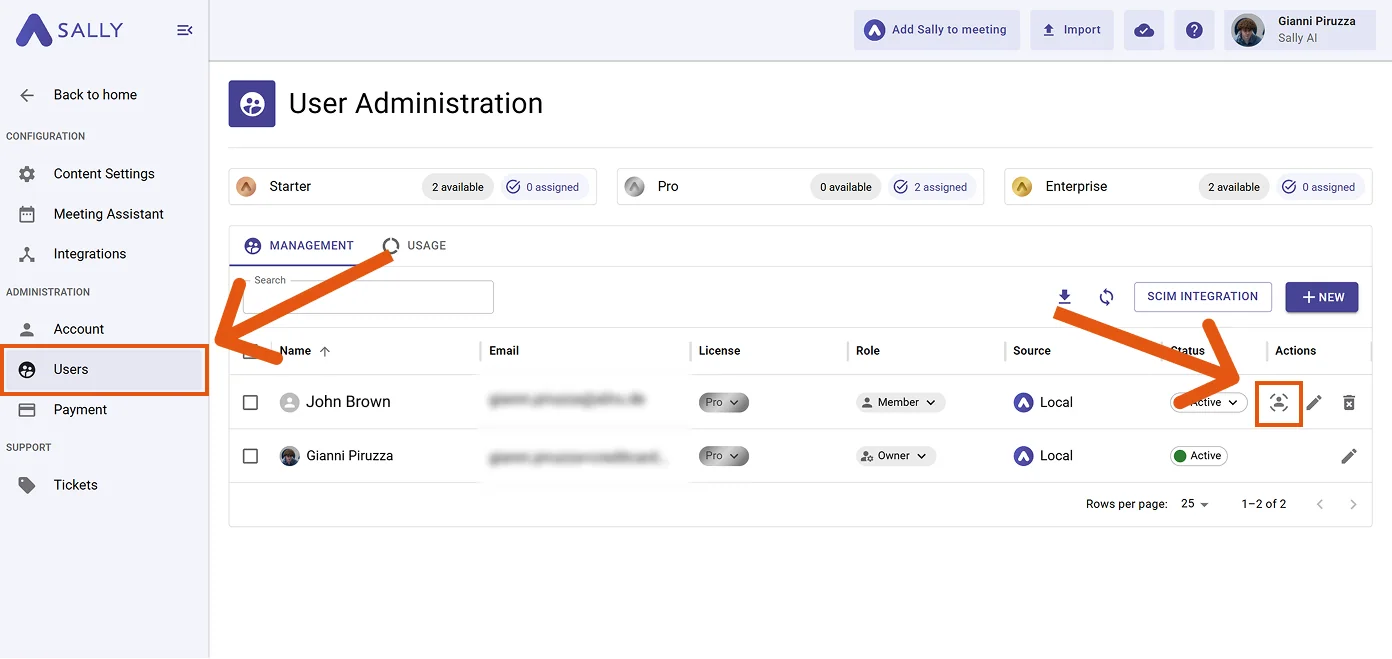
Task: Click the Sally logo
Action: coord(69,30)
